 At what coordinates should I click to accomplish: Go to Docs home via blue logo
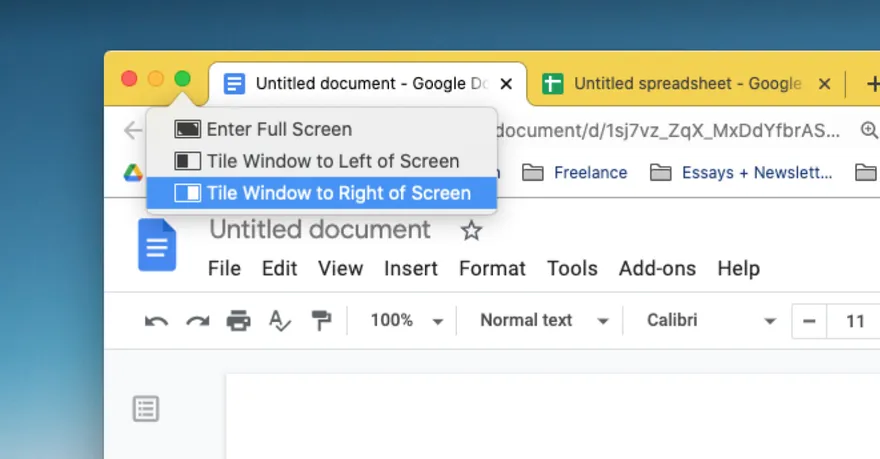pyautogui.click(x=157, y=246)
